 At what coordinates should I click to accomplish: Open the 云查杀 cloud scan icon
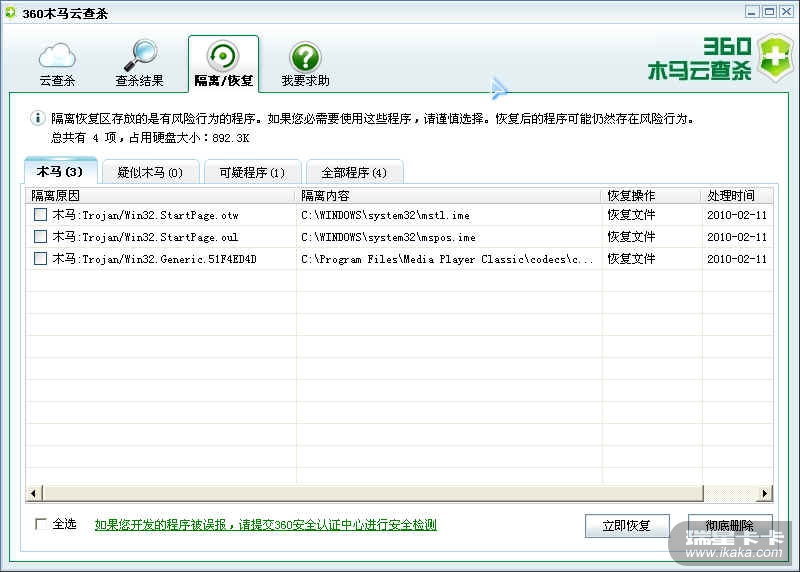(x=57, y=56)
